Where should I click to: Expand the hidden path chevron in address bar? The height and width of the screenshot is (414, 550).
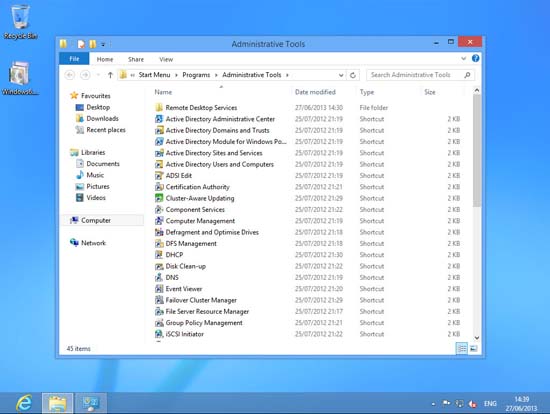(133, 75)
